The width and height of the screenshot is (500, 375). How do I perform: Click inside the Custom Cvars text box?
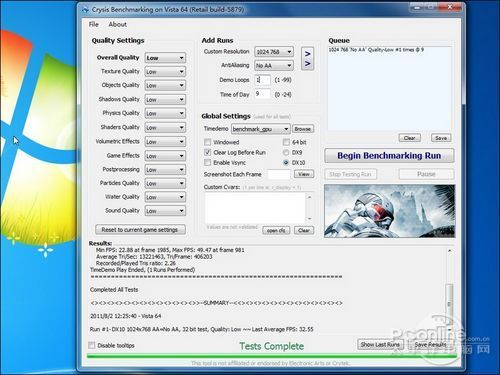[x=255, y=207]
